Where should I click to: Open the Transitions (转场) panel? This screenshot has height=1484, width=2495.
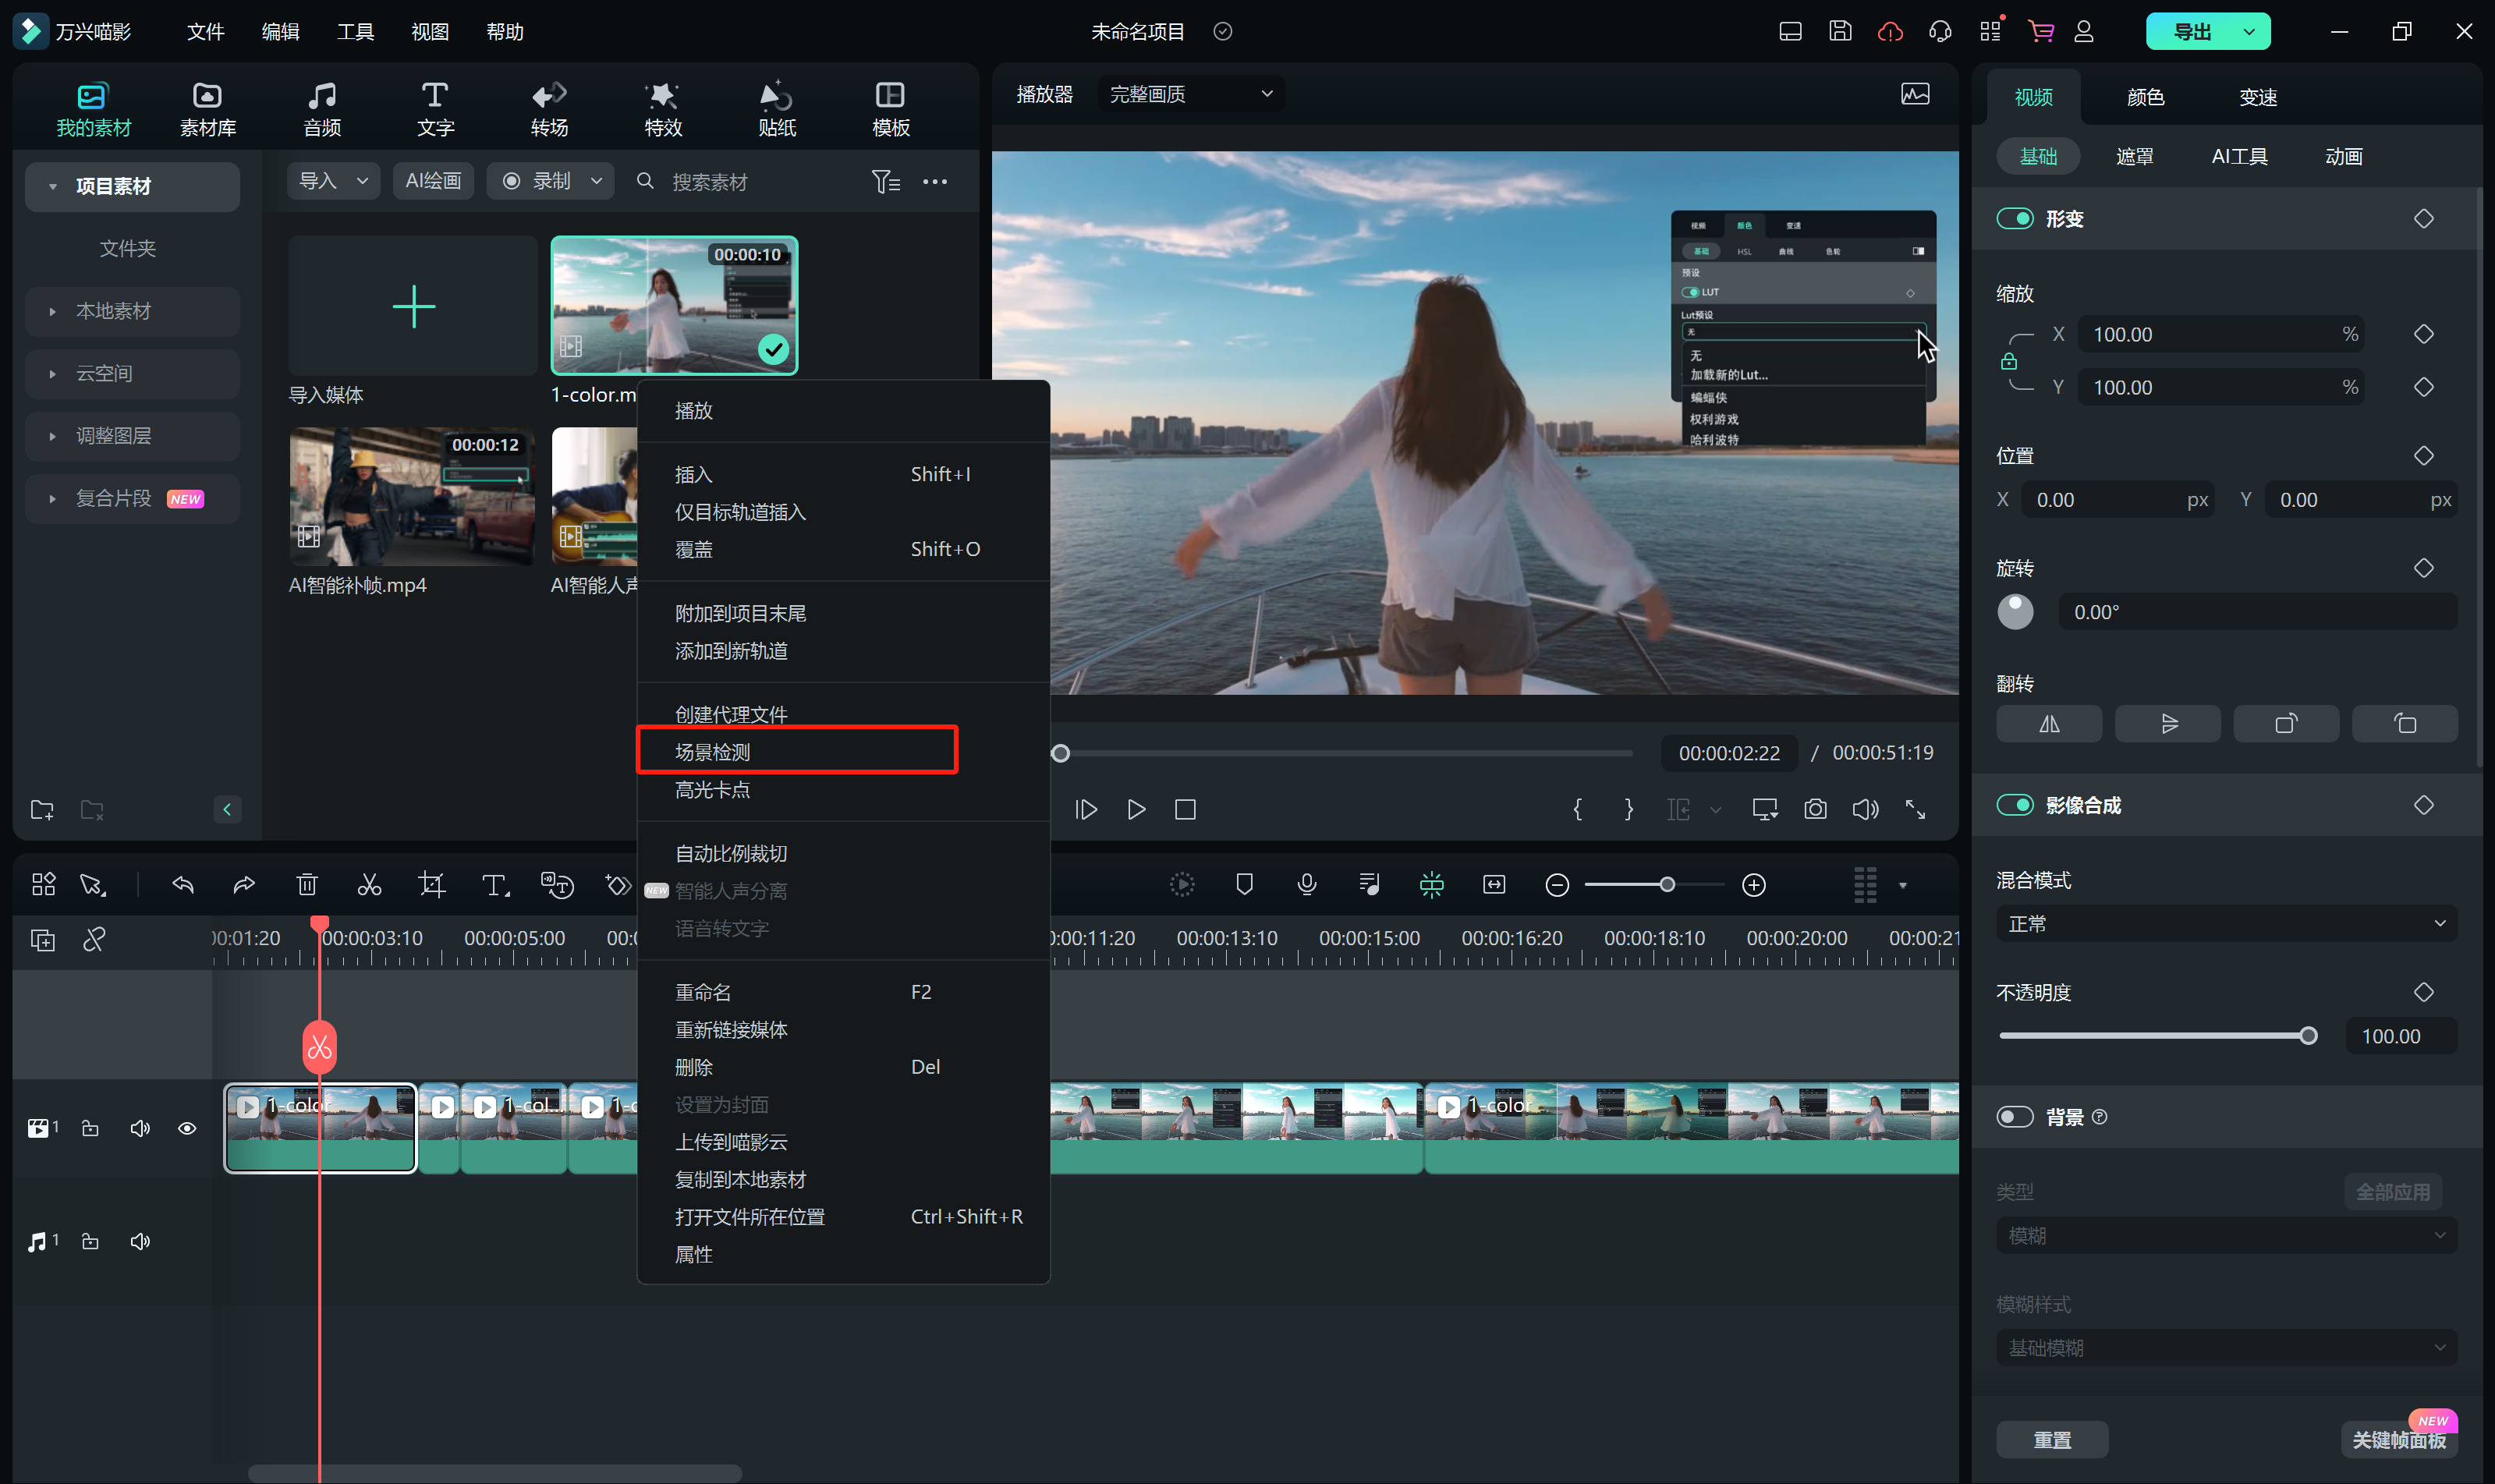[549, 108]
